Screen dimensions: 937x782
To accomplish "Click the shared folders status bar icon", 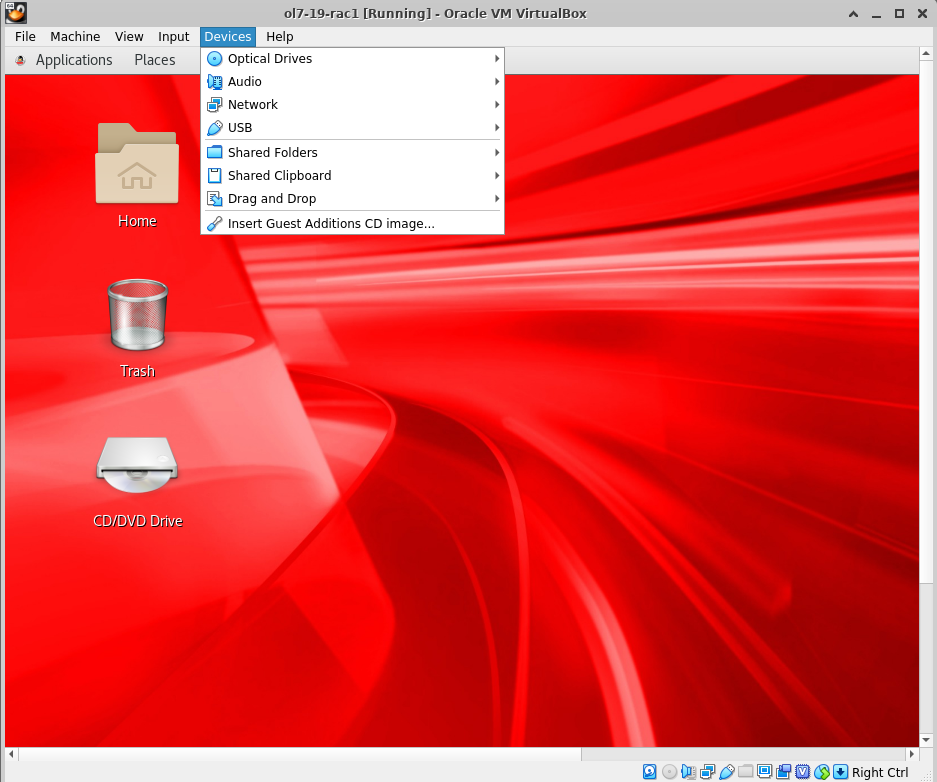I will click(745, 771).
